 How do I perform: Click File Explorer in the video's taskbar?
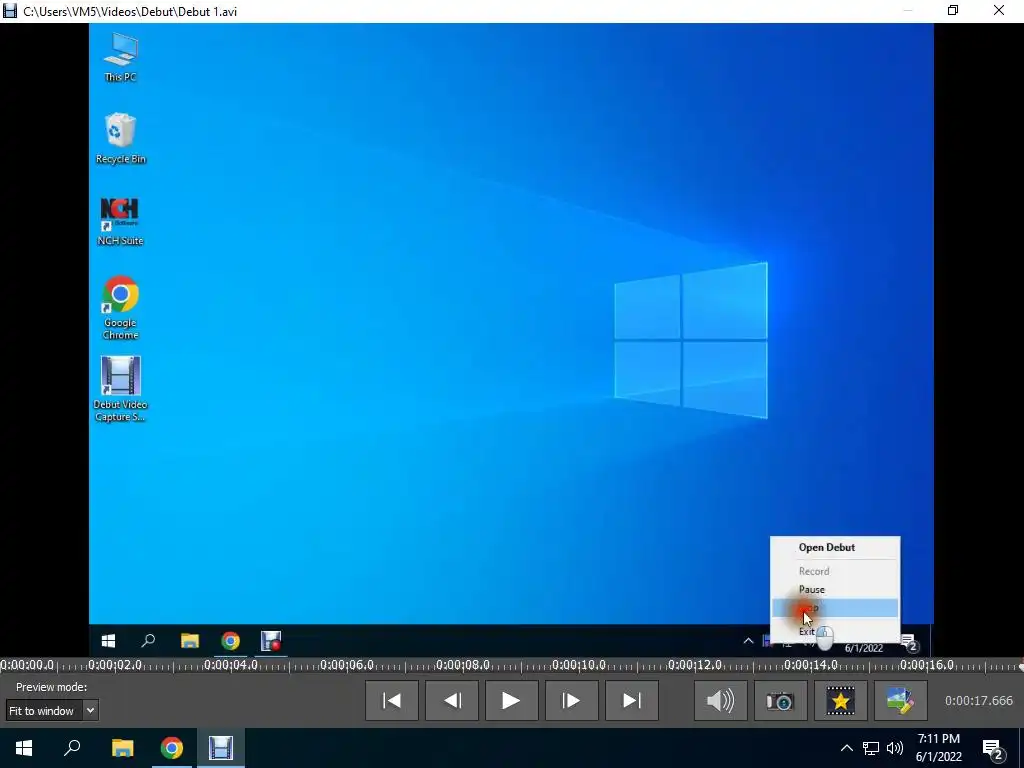coord(189,641)
